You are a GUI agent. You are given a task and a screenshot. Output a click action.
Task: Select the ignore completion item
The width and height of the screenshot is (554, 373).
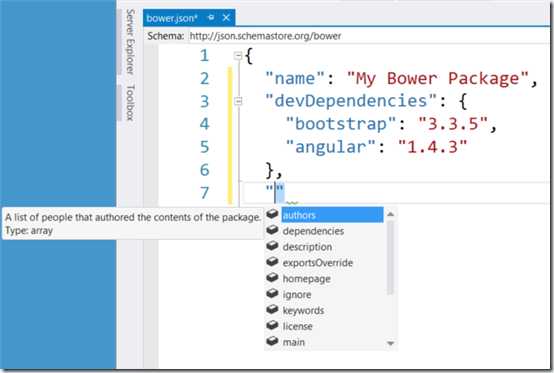297,295
